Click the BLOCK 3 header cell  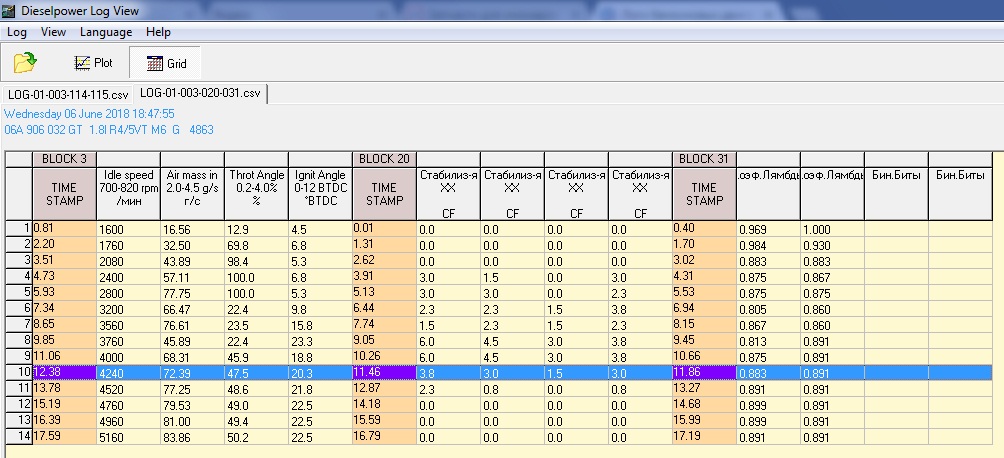pos(64,159)
